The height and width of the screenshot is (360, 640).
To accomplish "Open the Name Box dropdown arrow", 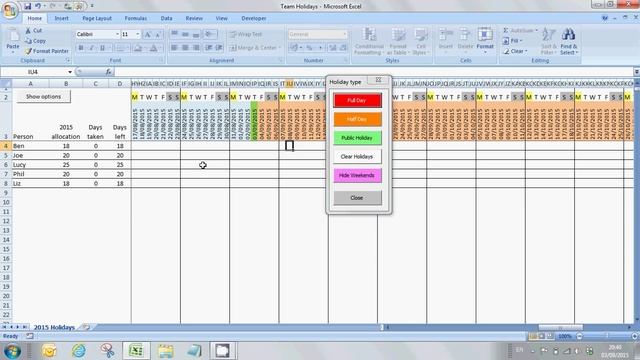I will [x=70, y=72].
